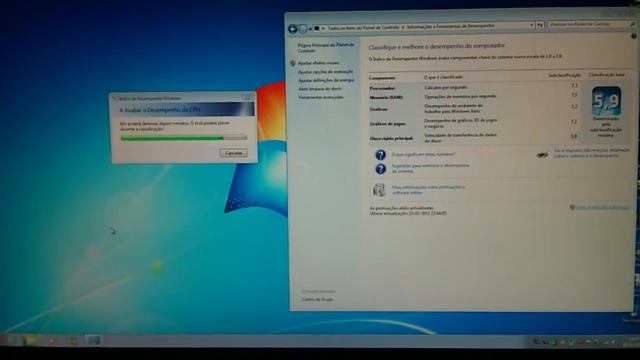Open the address bar history dropdown
640x360 pixels.
(x=531, y=25)
